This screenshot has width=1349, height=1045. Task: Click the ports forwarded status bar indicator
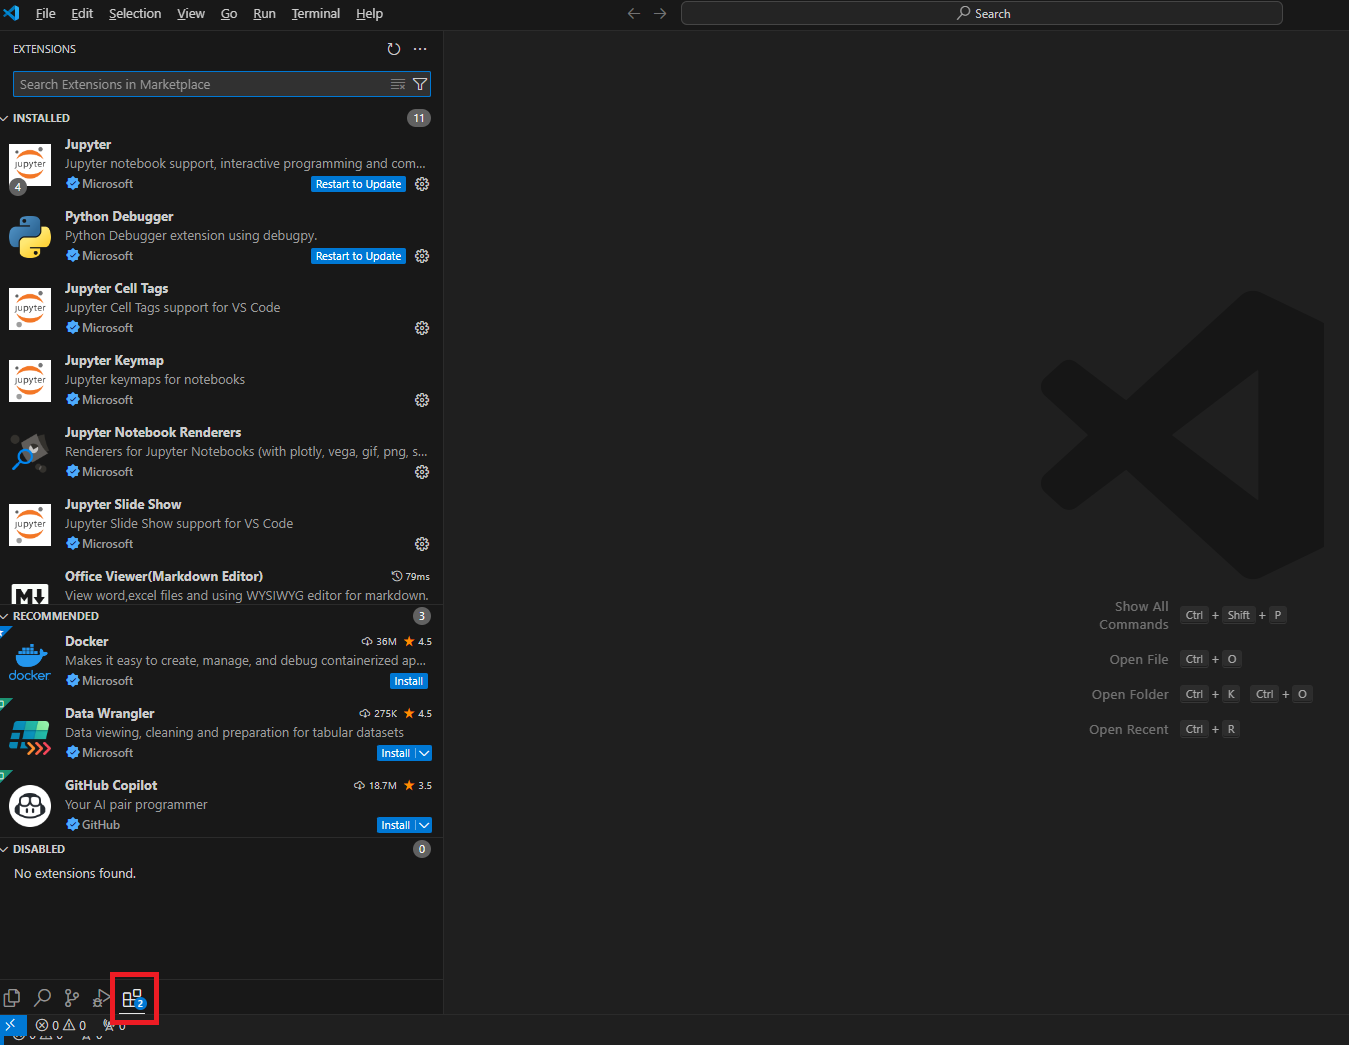[115, 1025]
